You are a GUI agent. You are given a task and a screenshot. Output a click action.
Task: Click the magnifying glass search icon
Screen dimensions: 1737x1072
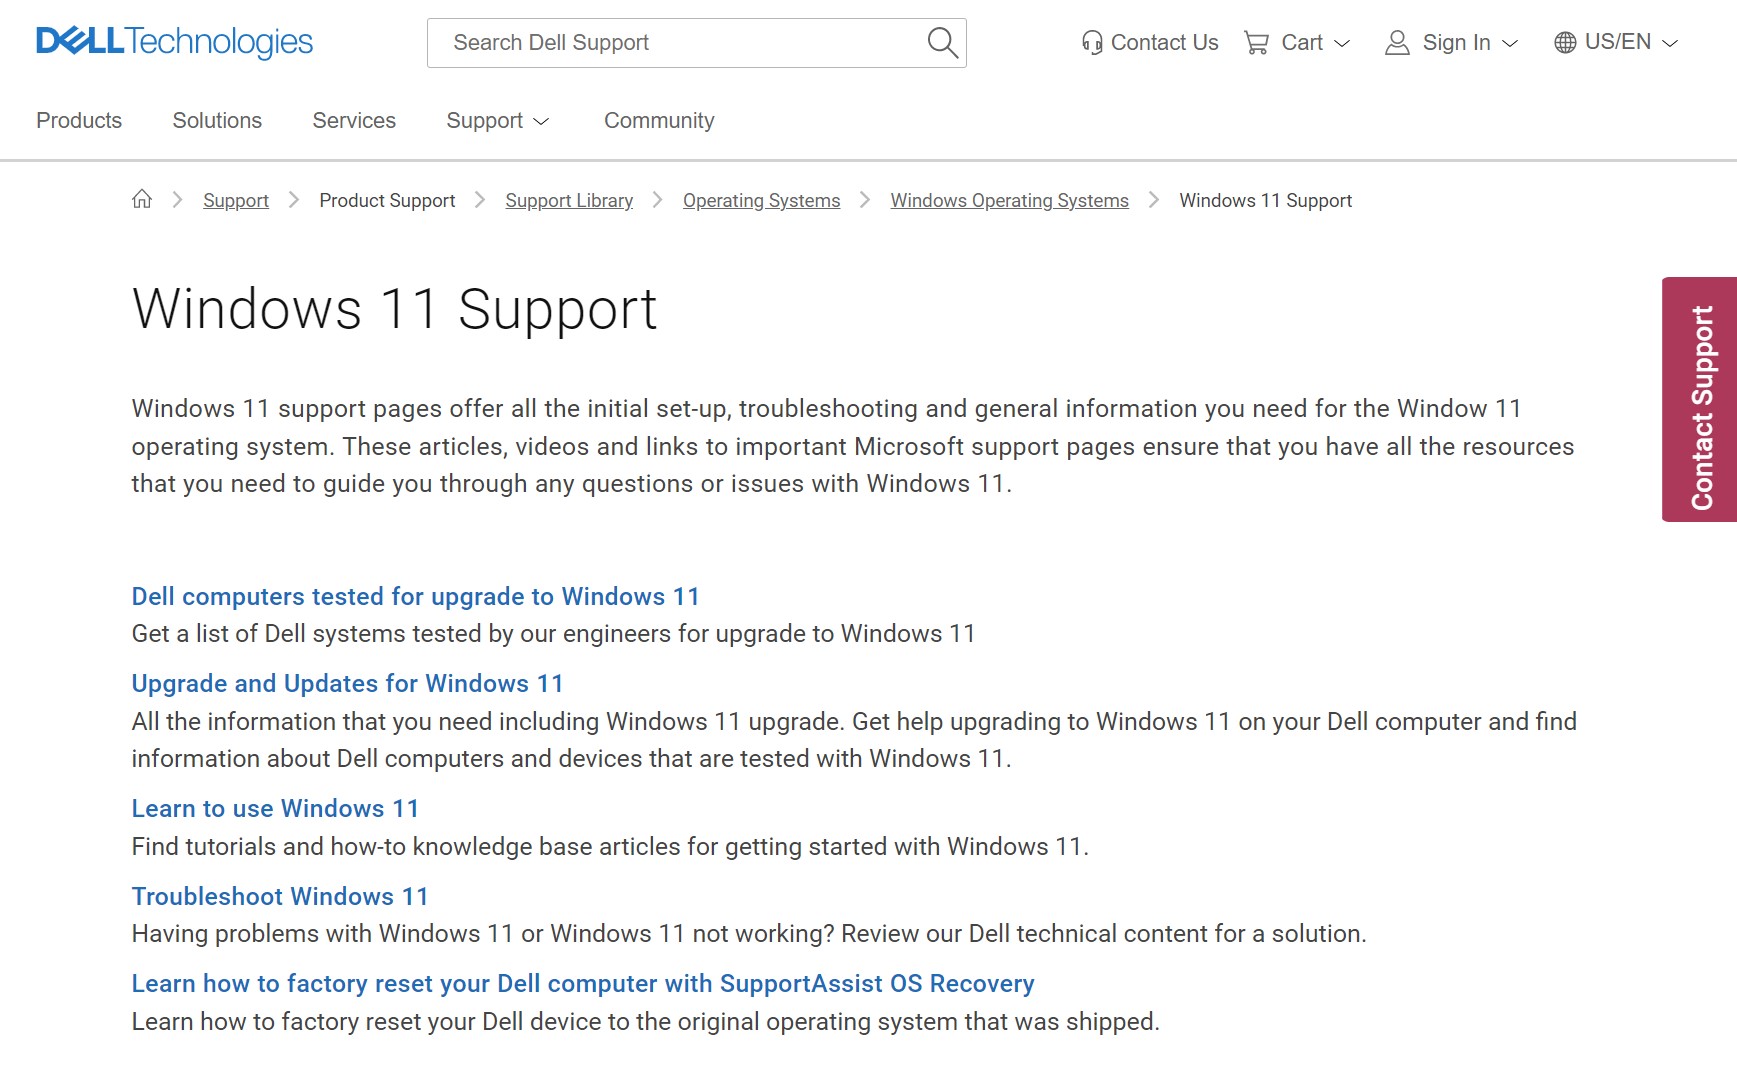(942, 43)
